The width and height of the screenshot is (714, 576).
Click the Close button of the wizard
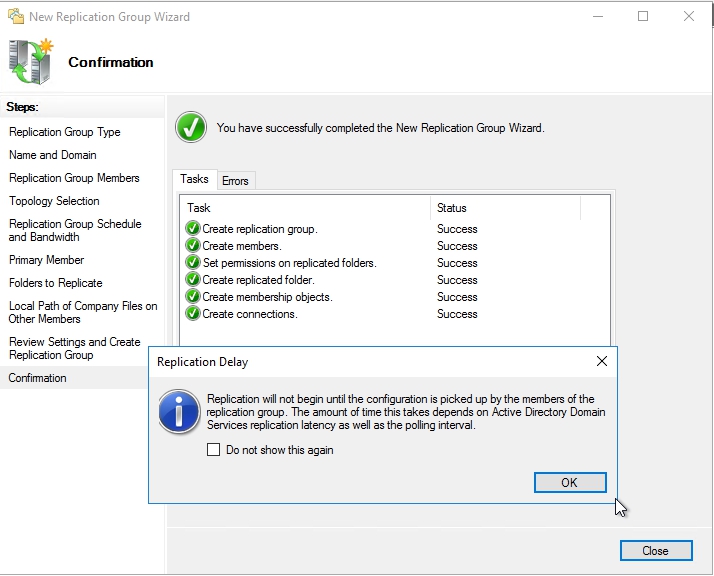pos(655,551)
